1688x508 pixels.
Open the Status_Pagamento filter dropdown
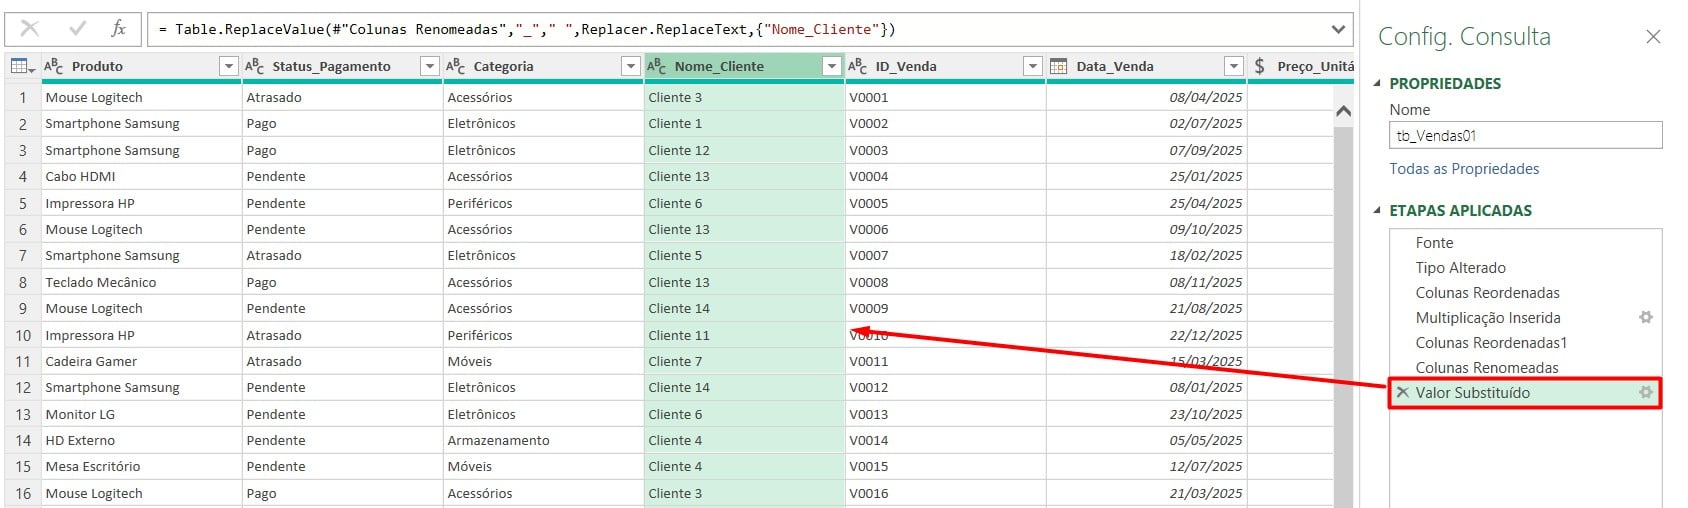[430, 67]
